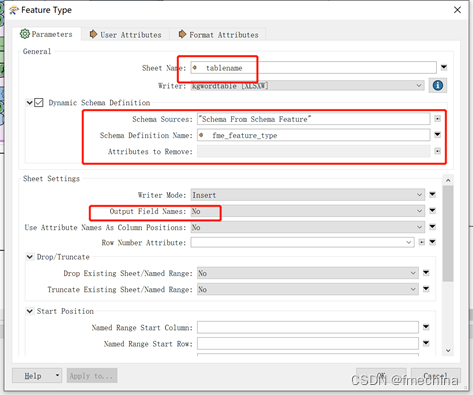Open the Output Field Names dropdown
473x395 pixels.
[307, 211]
